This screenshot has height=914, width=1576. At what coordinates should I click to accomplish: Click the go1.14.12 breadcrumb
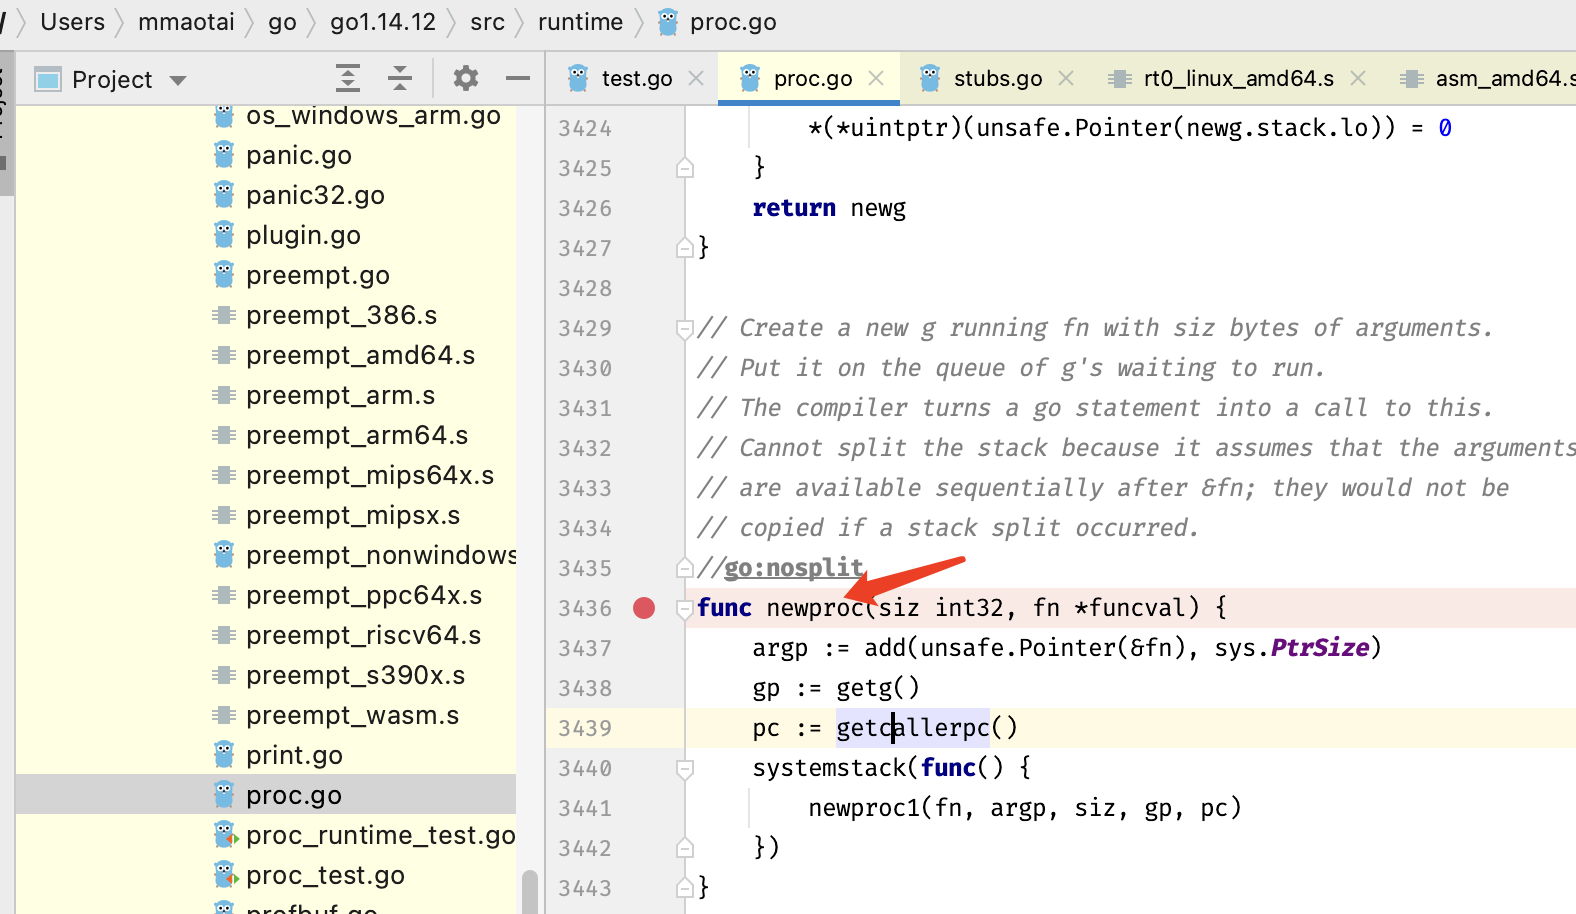point(383,22)
